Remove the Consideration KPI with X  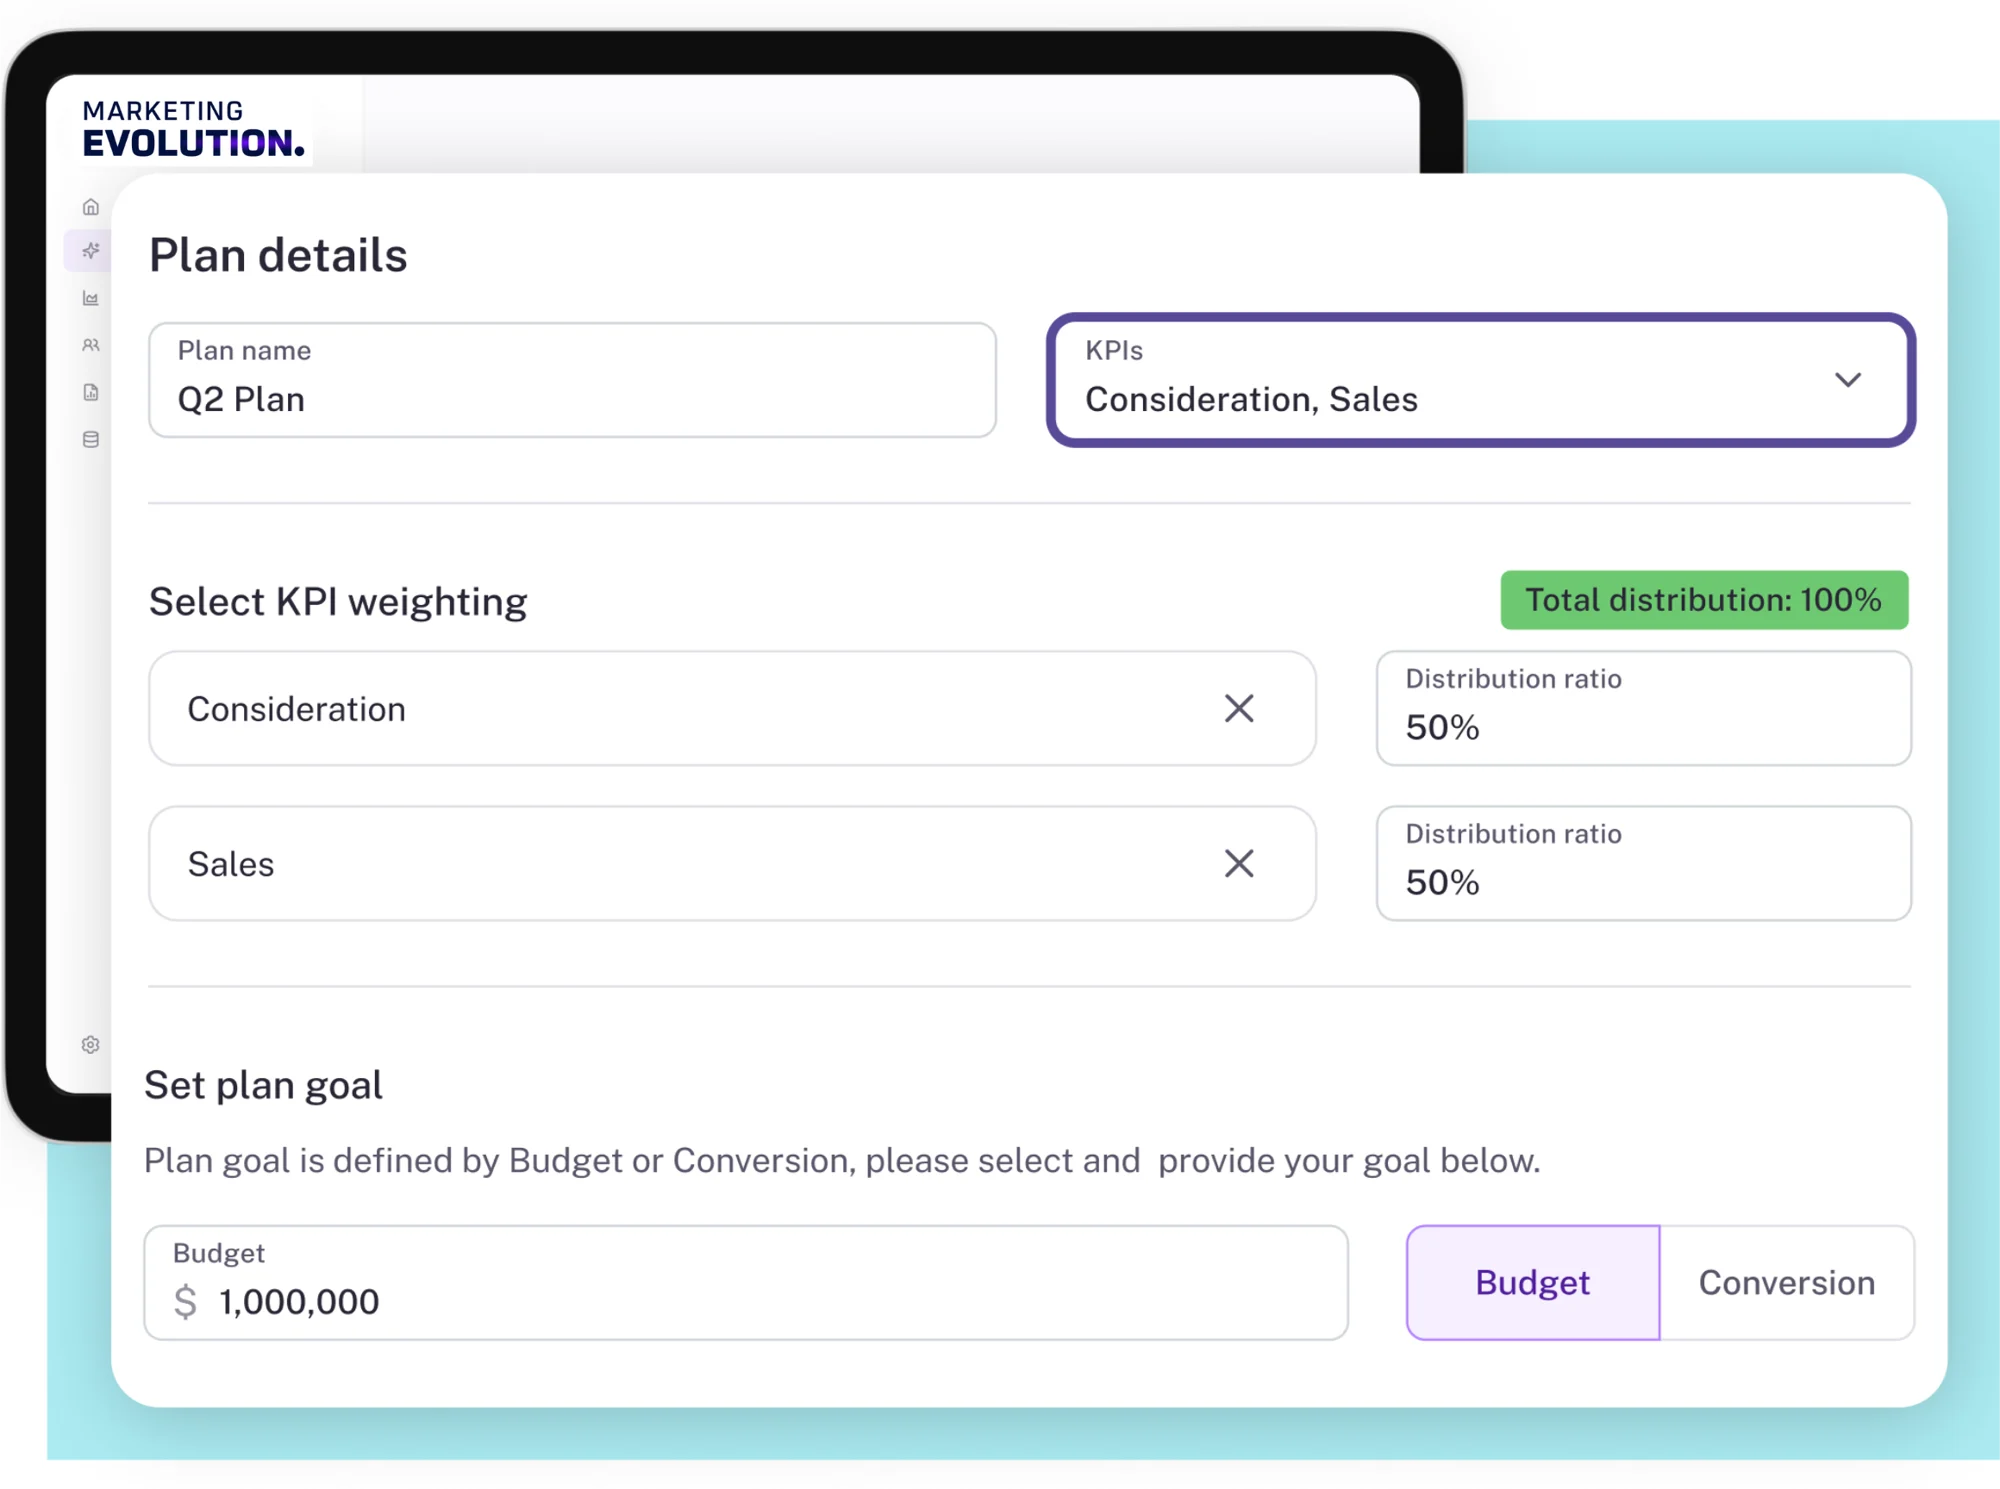(x=1239, y=708)
